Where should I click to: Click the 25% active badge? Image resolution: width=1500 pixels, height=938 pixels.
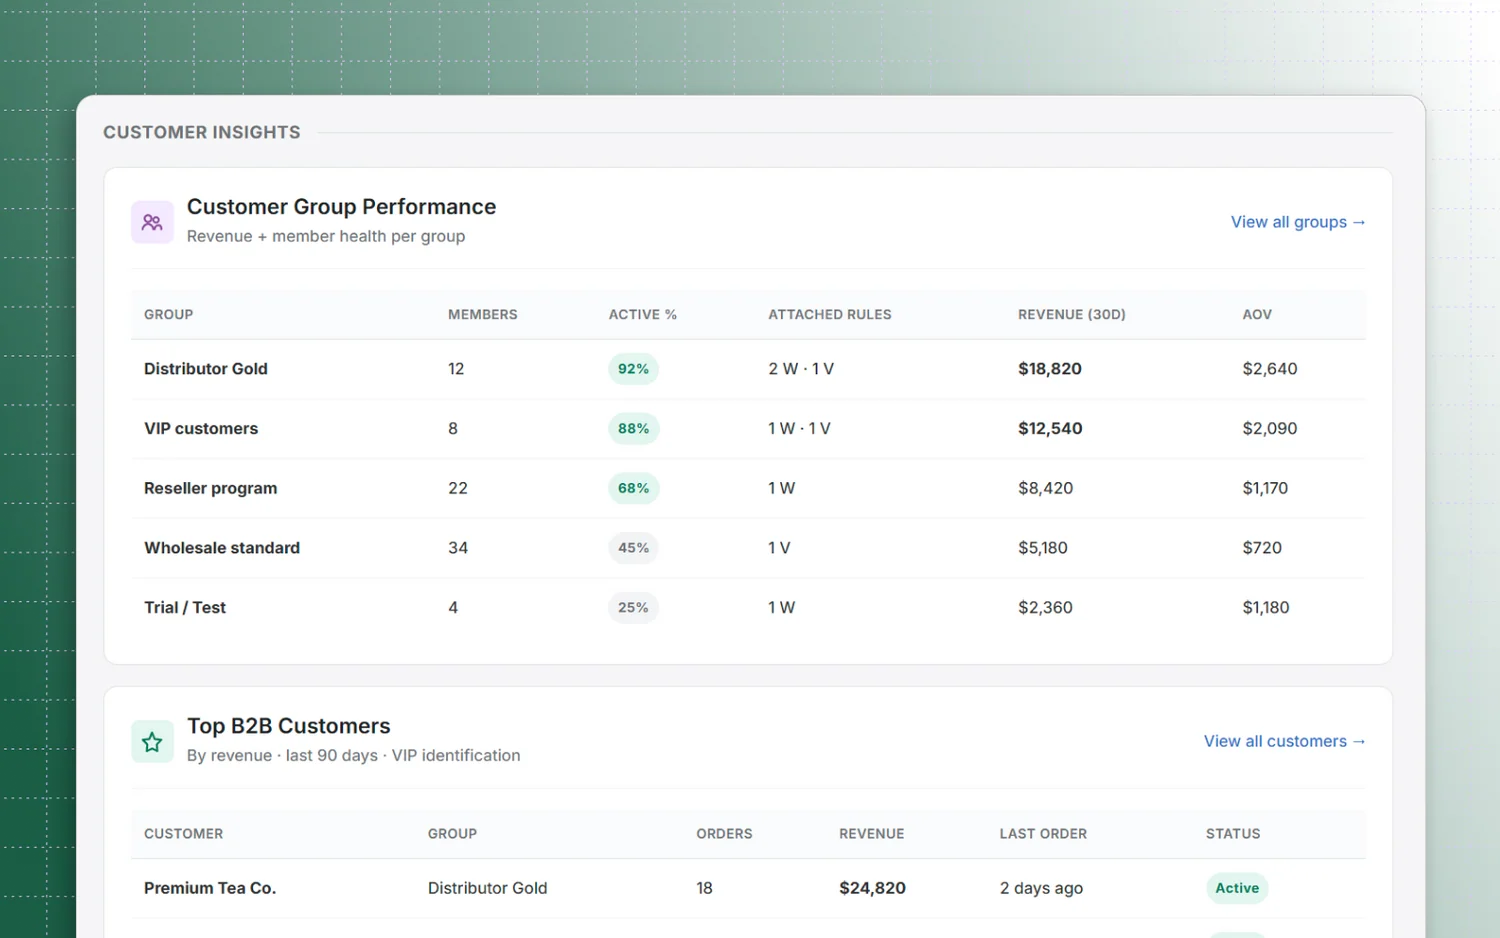(x=633, y=607)
